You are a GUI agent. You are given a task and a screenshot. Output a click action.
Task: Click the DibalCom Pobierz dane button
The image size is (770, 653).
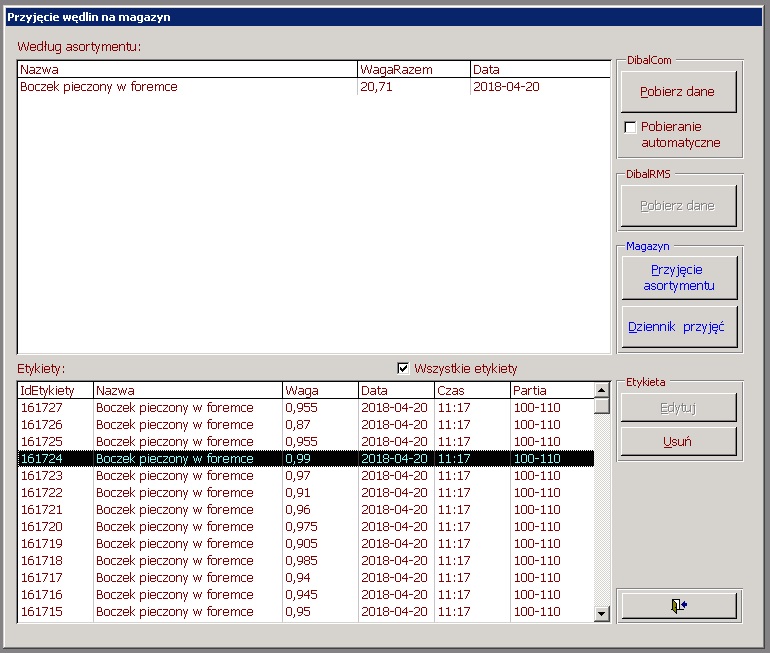point(677,92)
